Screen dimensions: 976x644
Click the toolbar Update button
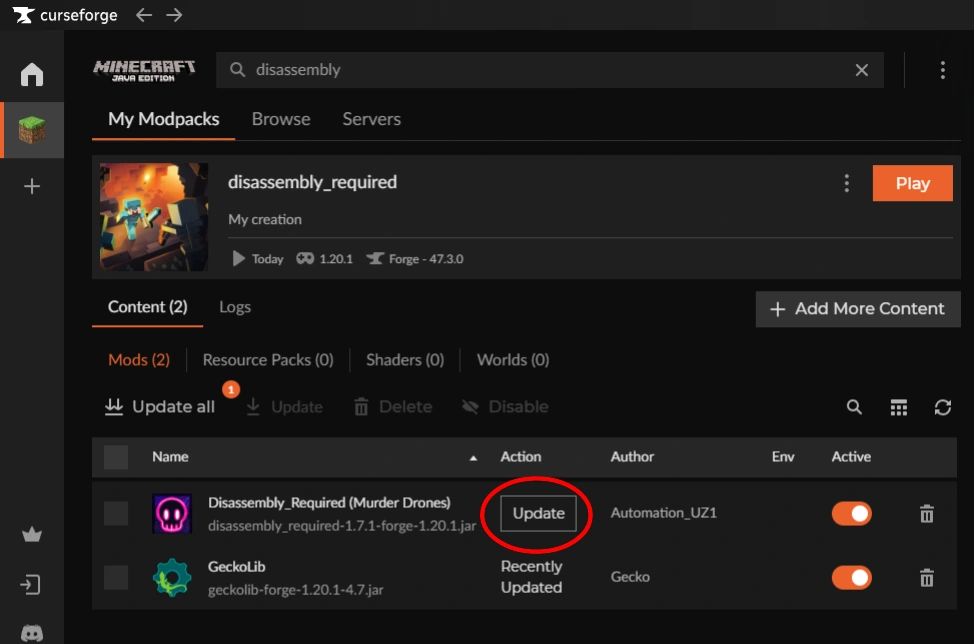coord(284,407)
